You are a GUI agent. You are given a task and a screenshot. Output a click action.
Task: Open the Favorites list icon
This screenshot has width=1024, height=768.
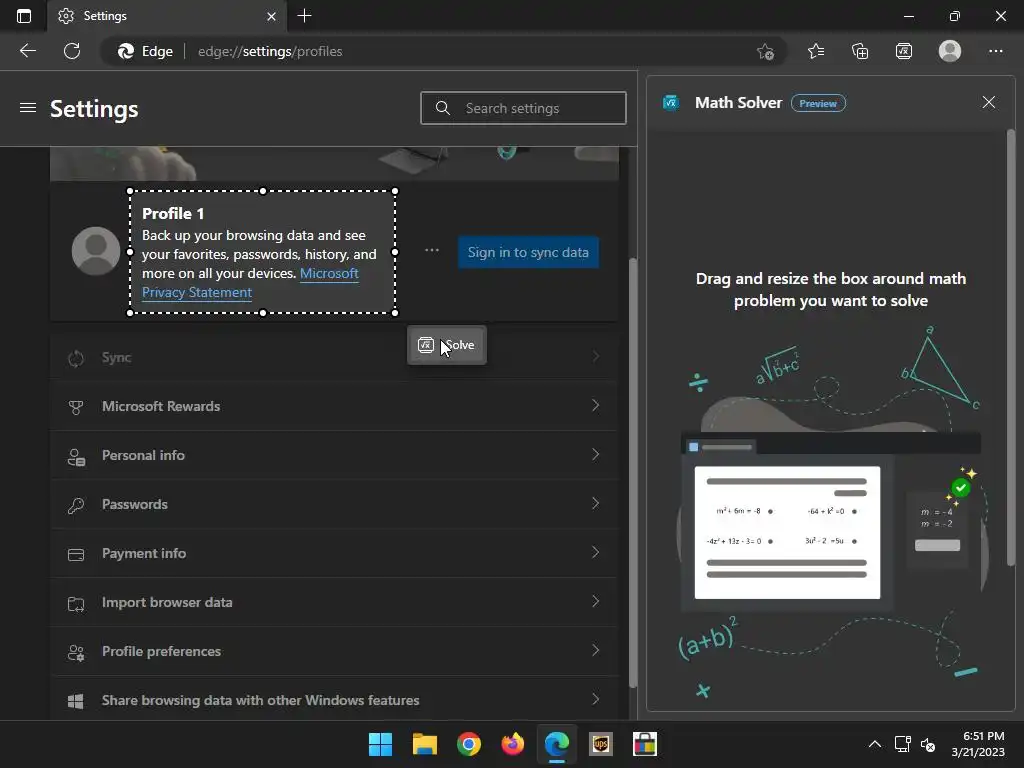pyautogui.click(x=816, y=51)
